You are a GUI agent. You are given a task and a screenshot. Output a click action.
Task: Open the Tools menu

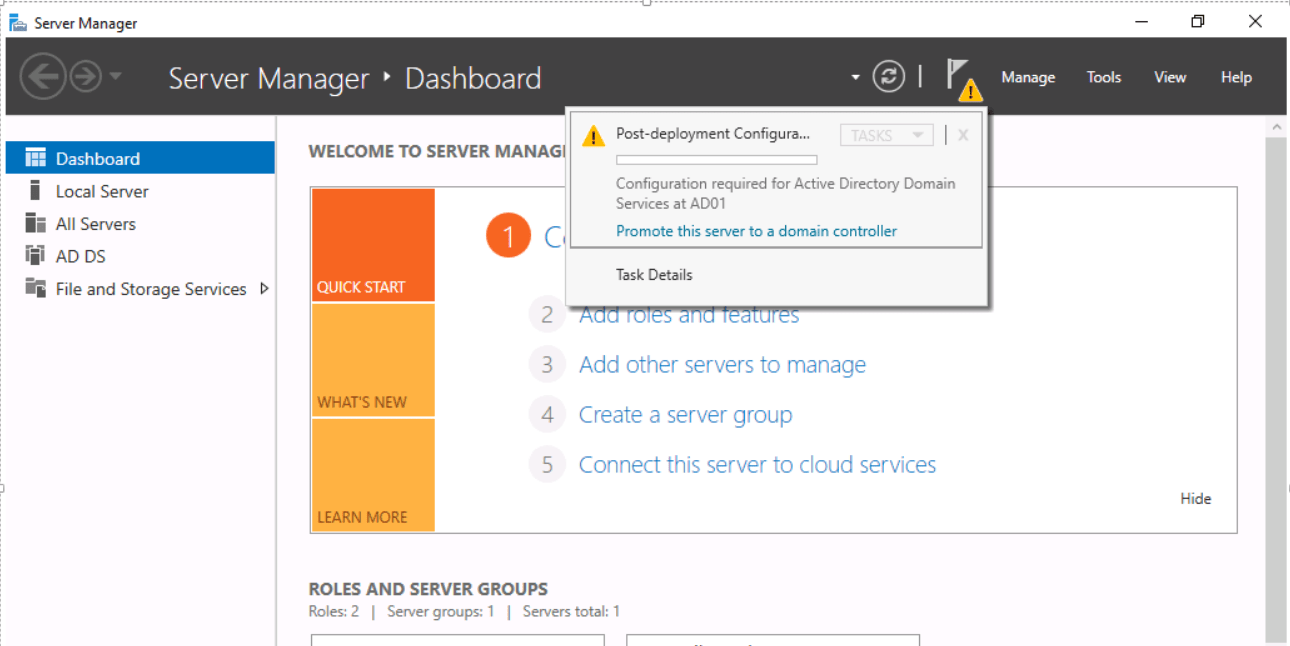click(x=1103, y=76)
